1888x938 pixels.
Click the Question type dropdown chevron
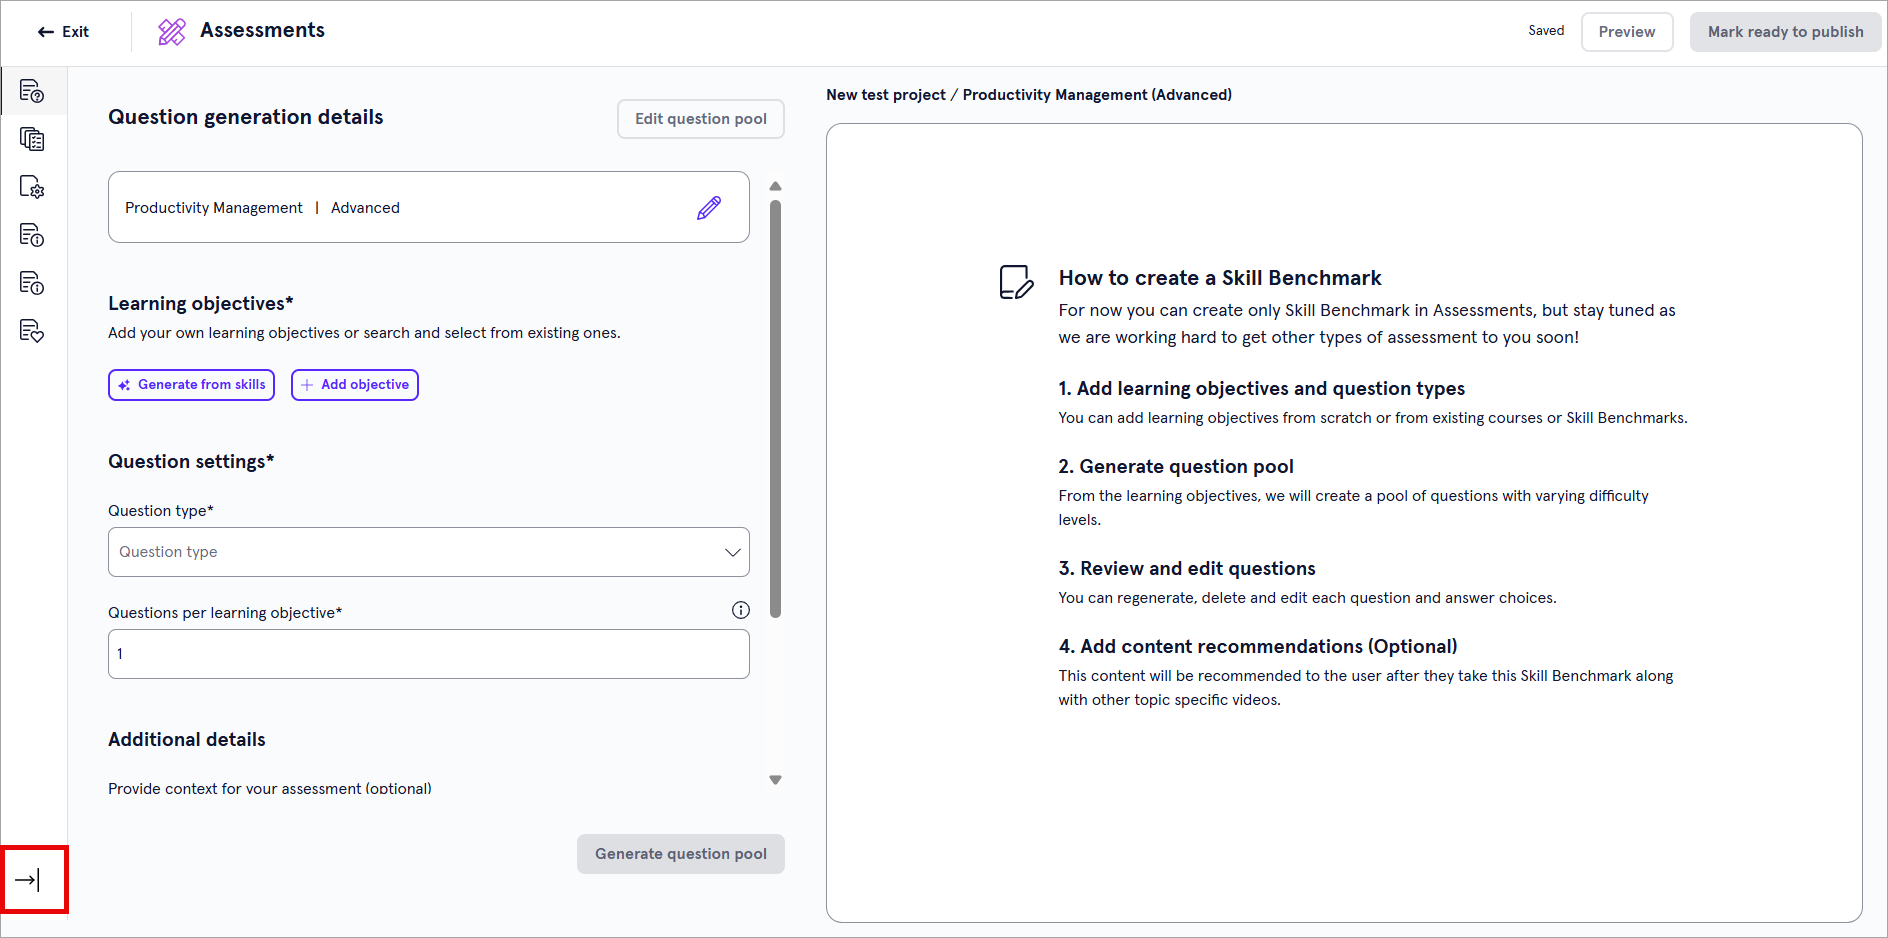[x=732, y=552]
